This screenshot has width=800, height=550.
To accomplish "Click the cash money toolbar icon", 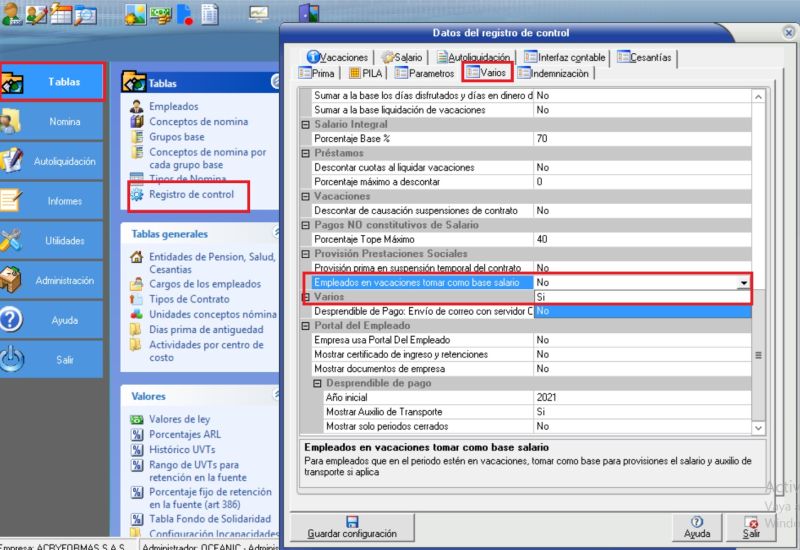I will pos(160,14).
